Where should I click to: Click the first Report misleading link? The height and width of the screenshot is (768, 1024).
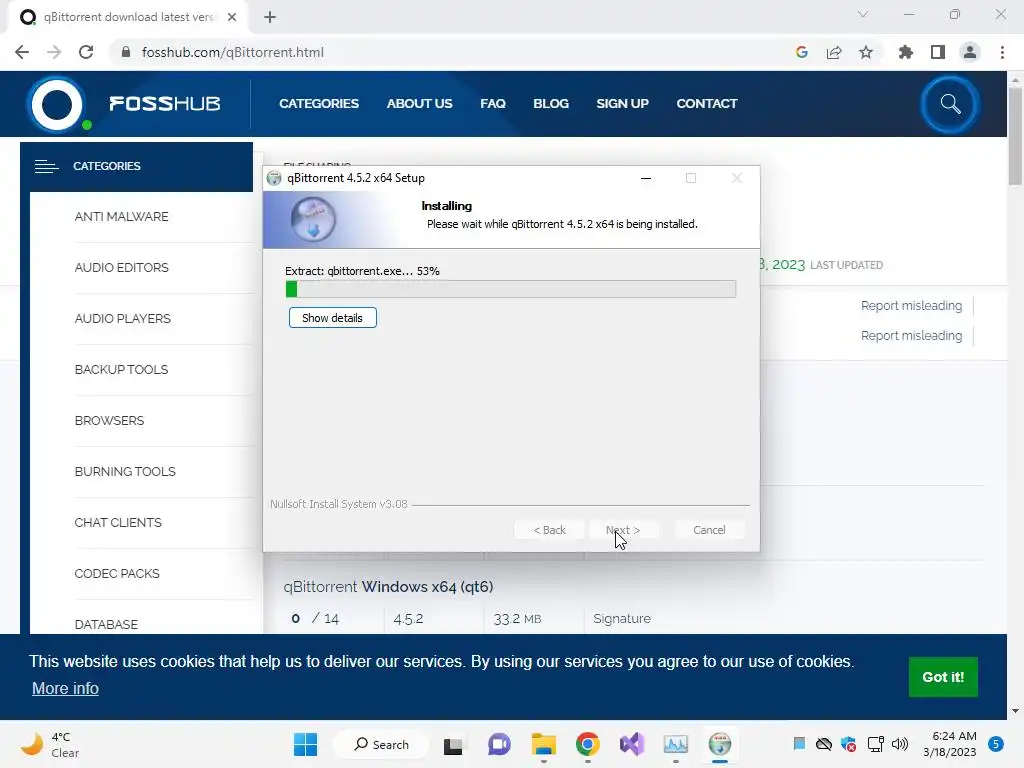[x=911, y=306]
